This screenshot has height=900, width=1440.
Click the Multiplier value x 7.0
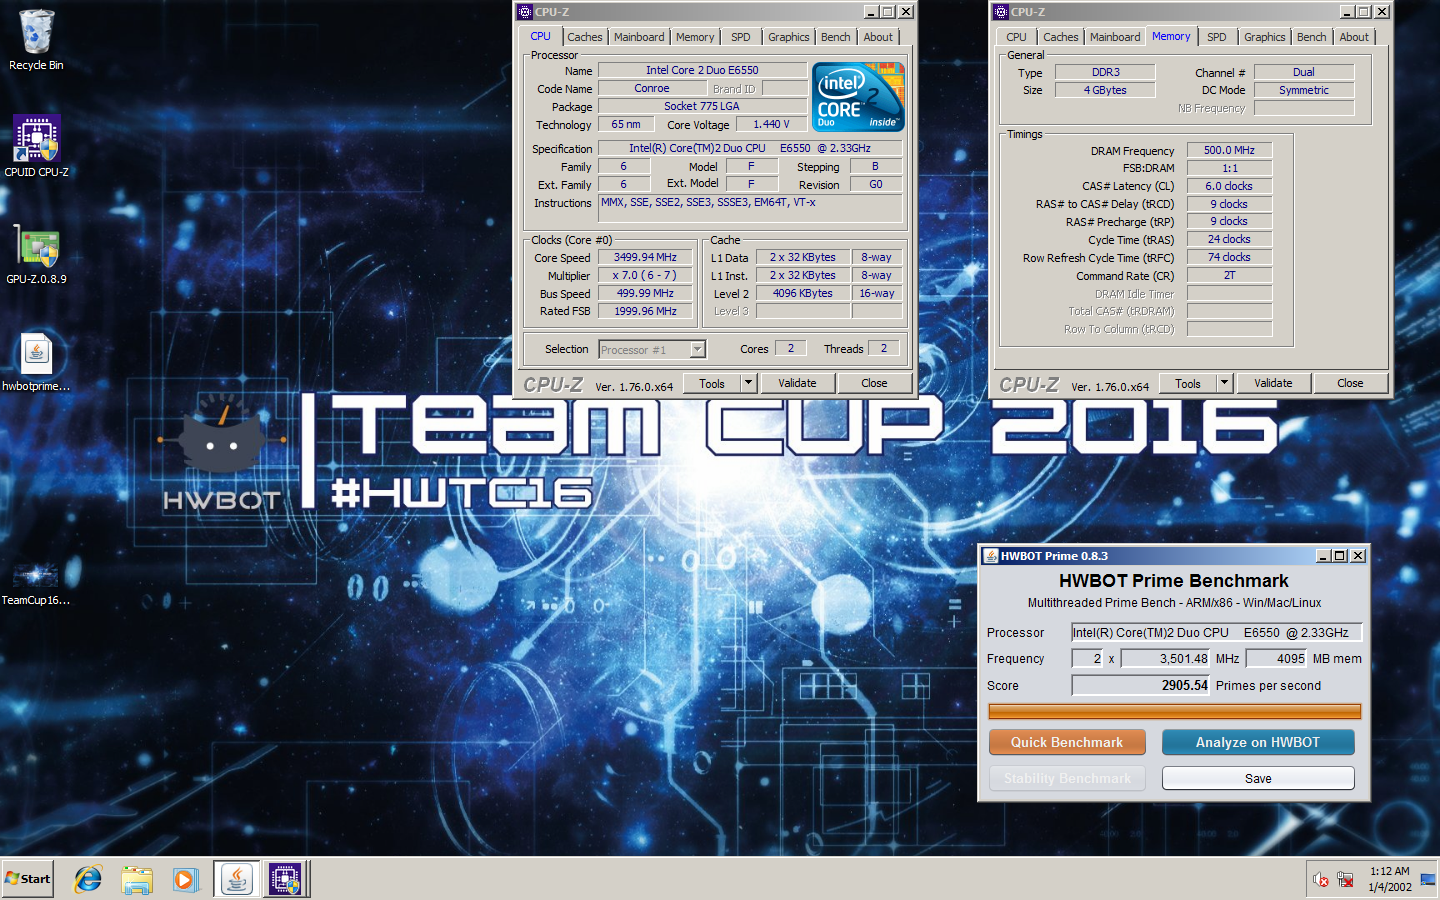pyautogui.click(x=645, y=275)
